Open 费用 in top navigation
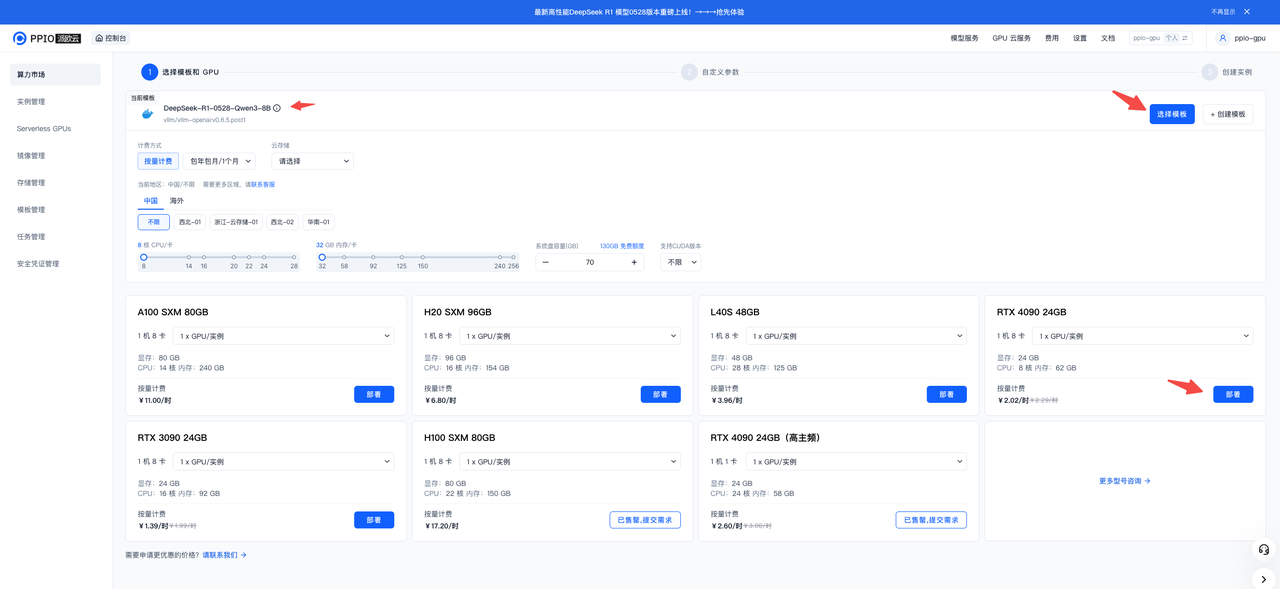 tap(1052, 38)
